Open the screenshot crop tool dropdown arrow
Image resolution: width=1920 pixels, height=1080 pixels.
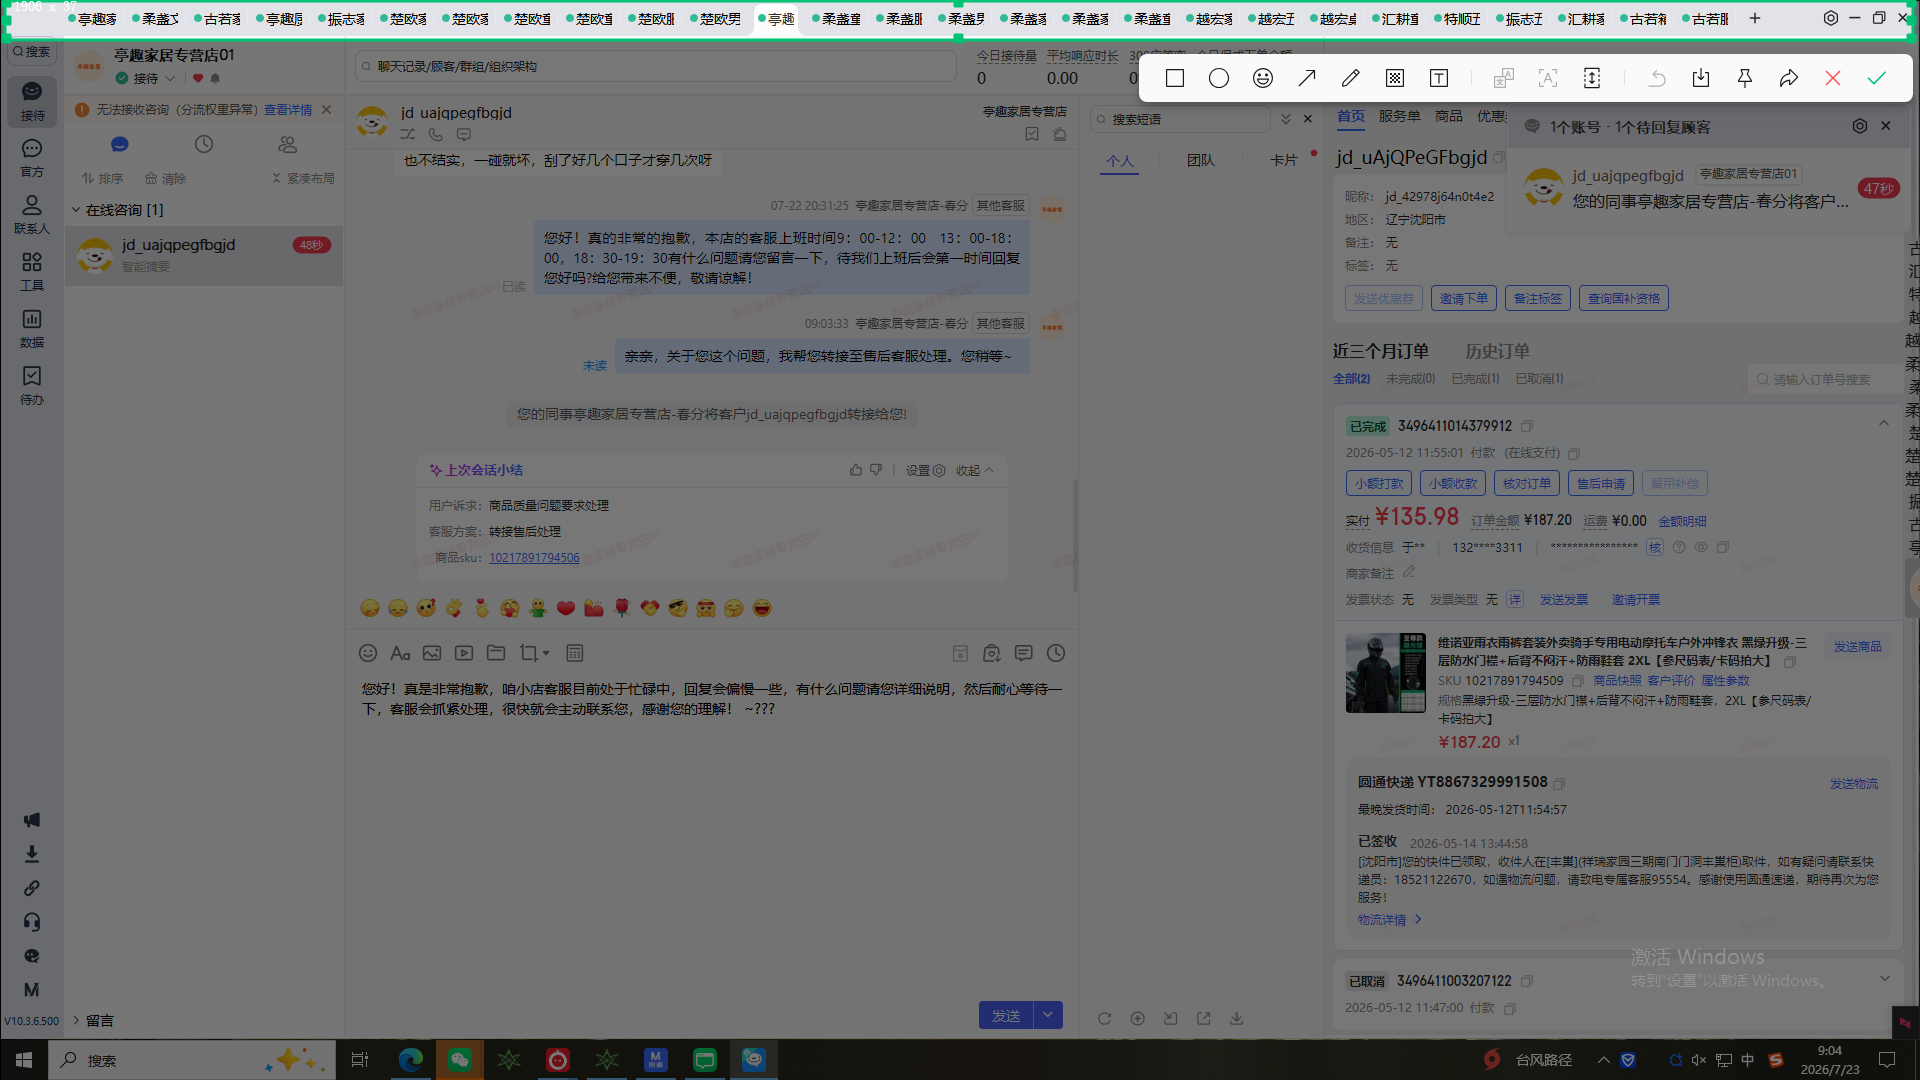(x=546, y=654)
